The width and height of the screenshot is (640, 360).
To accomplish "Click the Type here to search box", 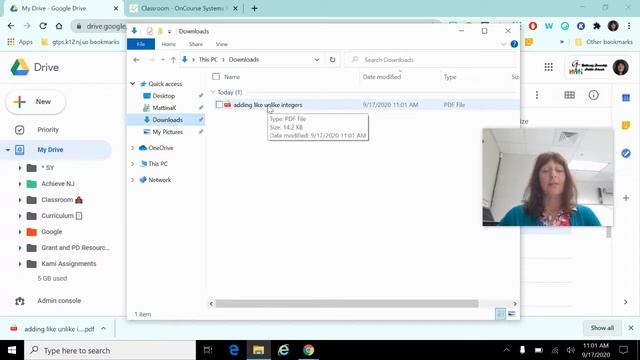I will point(110,350).
